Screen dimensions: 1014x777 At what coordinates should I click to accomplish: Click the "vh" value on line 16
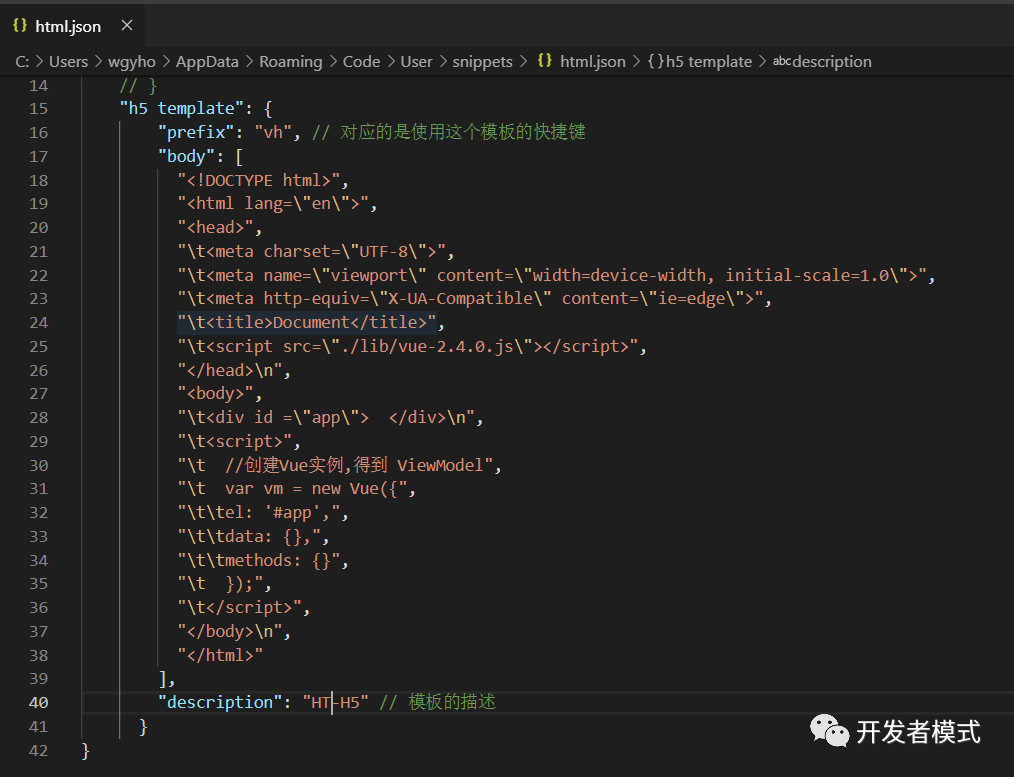(274, 133)
